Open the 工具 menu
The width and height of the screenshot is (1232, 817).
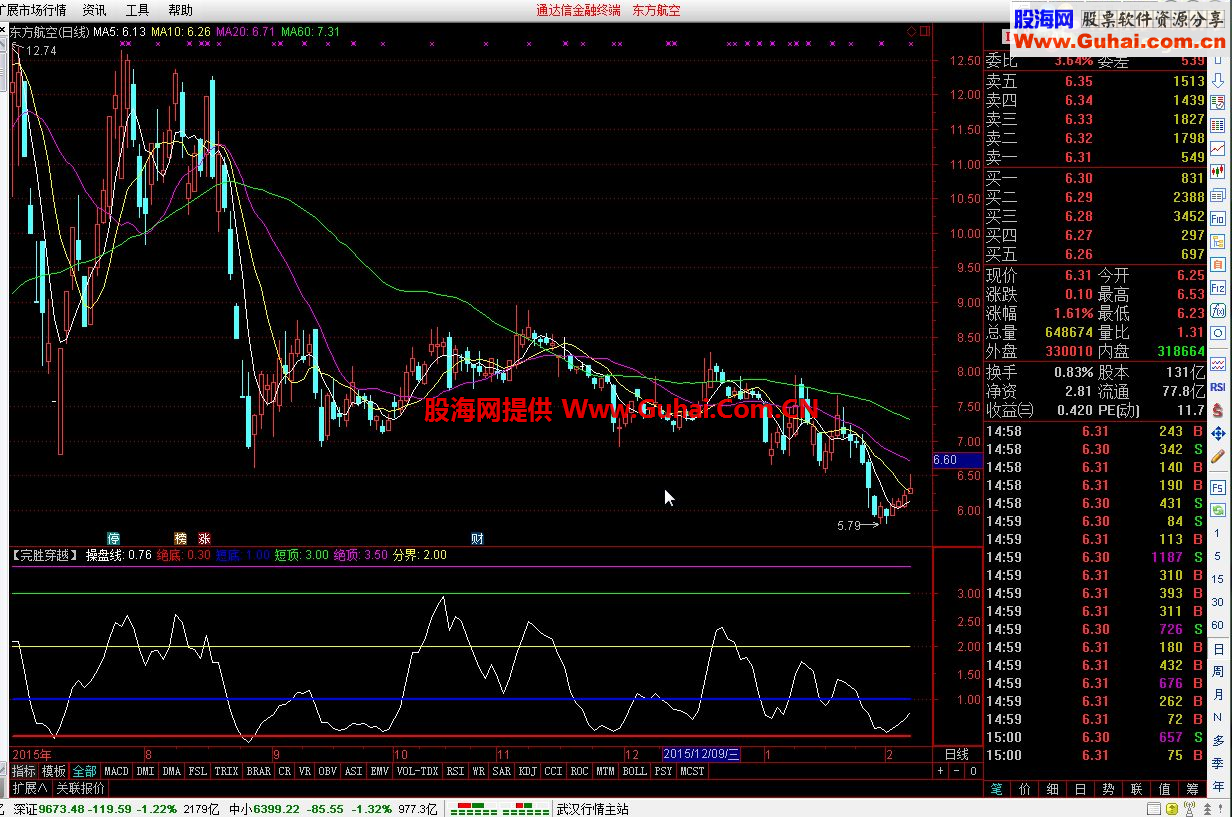pos(137,10)
